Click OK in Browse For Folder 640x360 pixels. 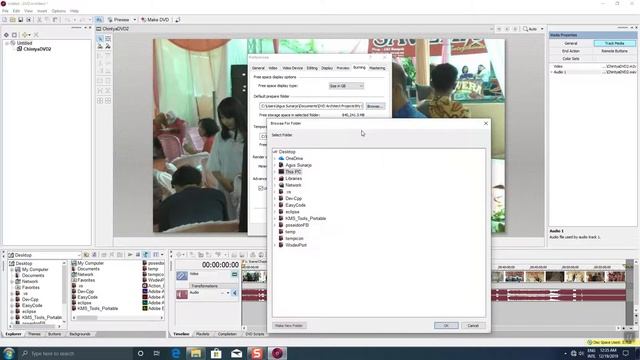tap(446, 326)
